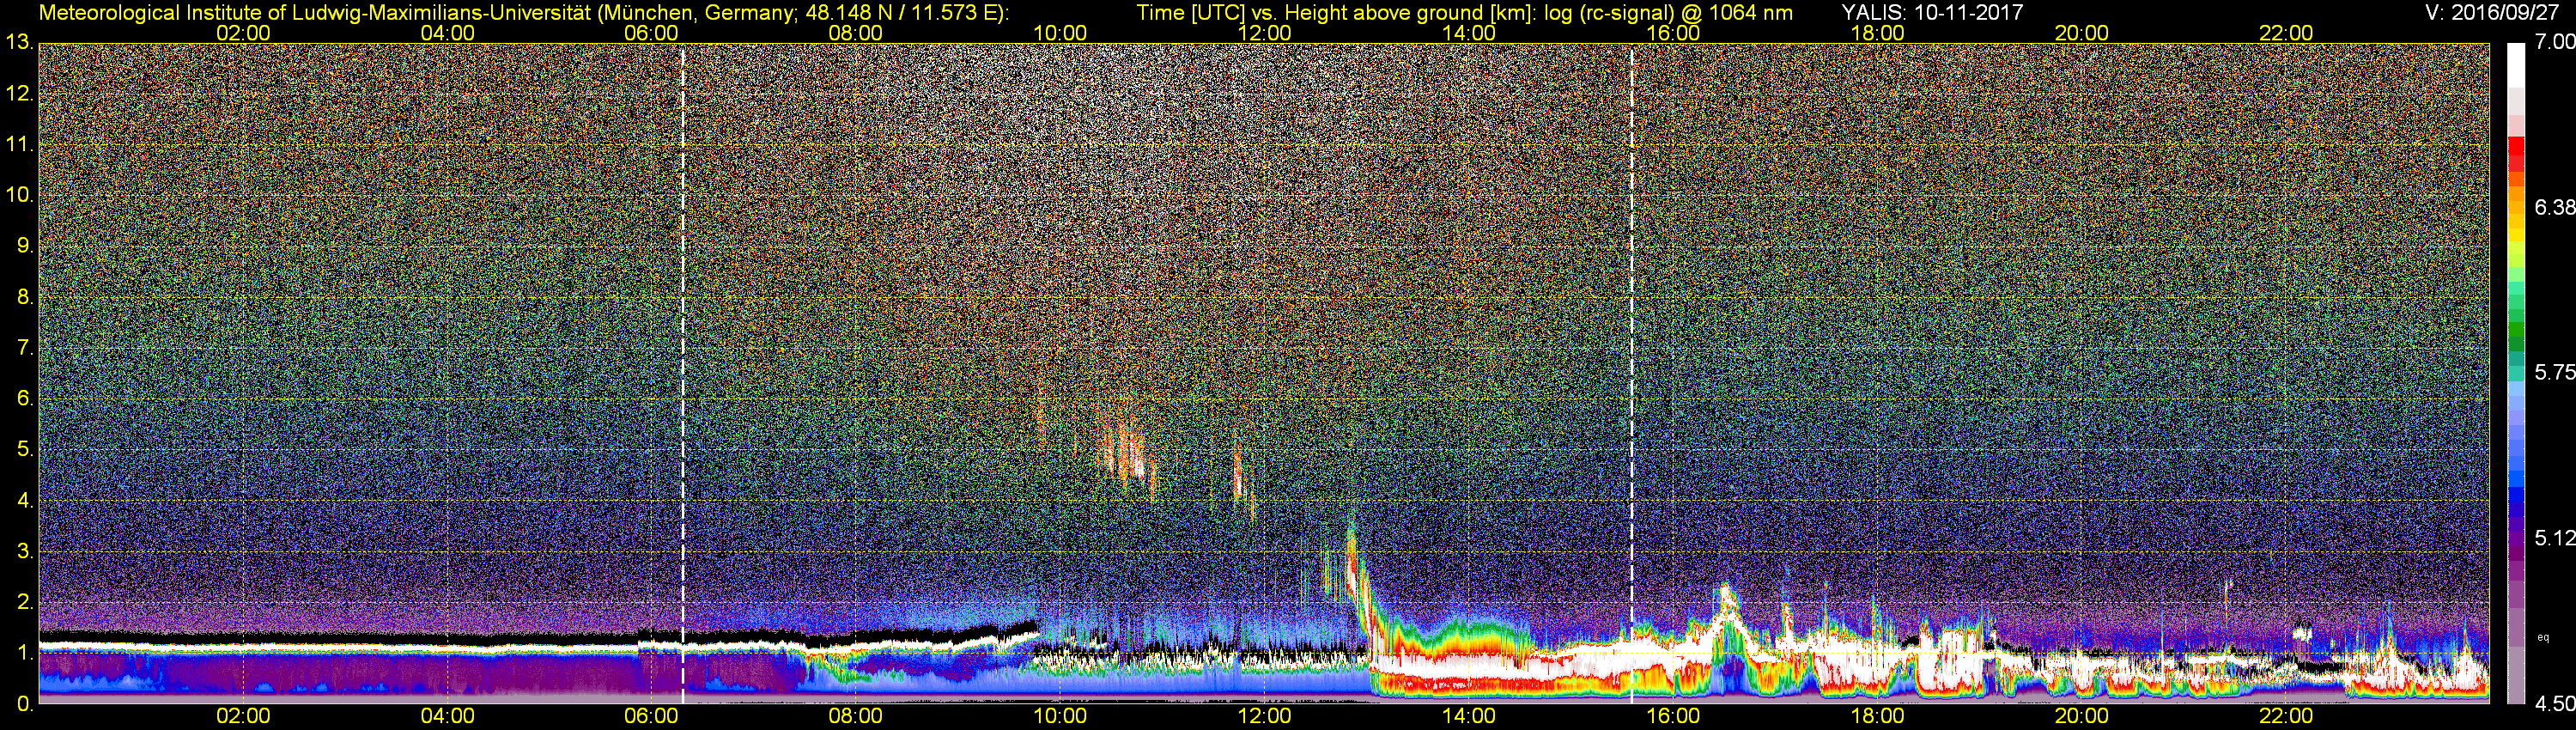Image resolution: width=2576 pixels, height=730 pixels.
Task: Pick the dark blue band on the color scale
Action: point(2515,503)
